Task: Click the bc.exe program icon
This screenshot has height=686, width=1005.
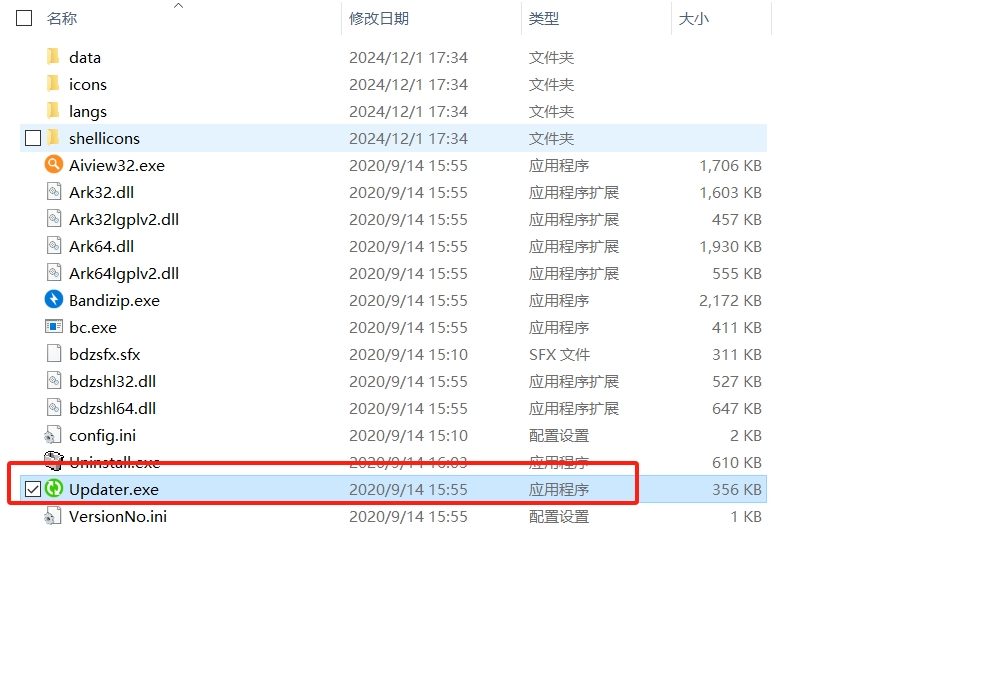Action: pyautogui.click(x=54, y=326)
